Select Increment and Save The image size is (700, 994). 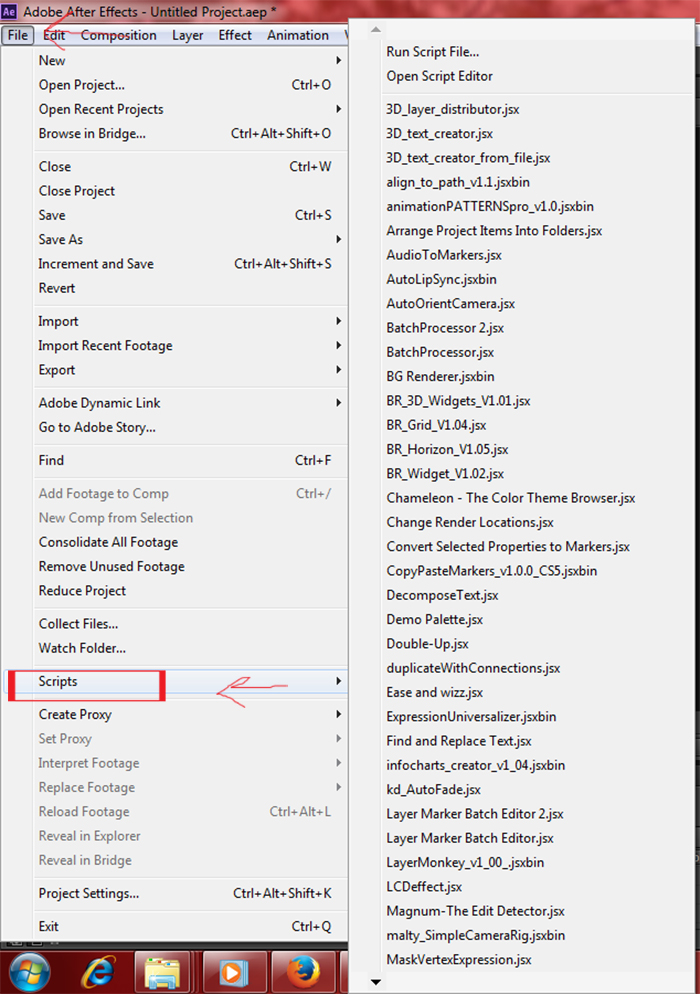pos(189,264)
